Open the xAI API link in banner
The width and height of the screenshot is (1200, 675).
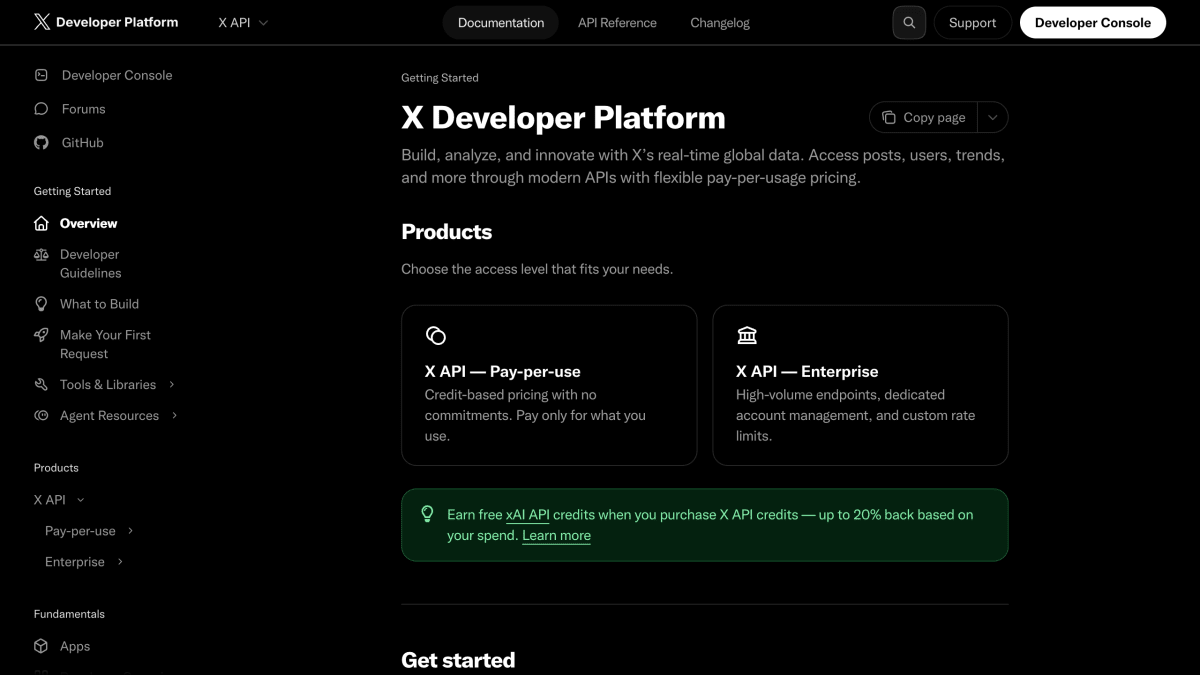point(528,515)
